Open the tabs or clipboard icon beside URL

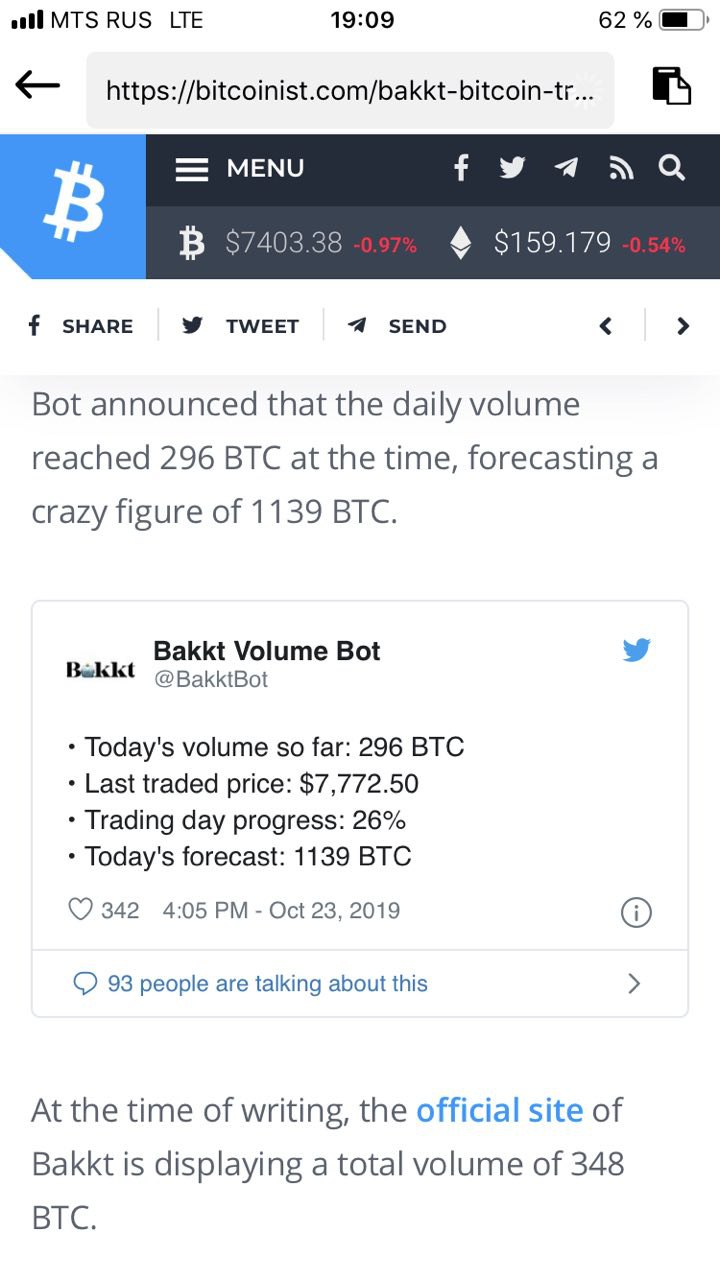coord(672,86)
